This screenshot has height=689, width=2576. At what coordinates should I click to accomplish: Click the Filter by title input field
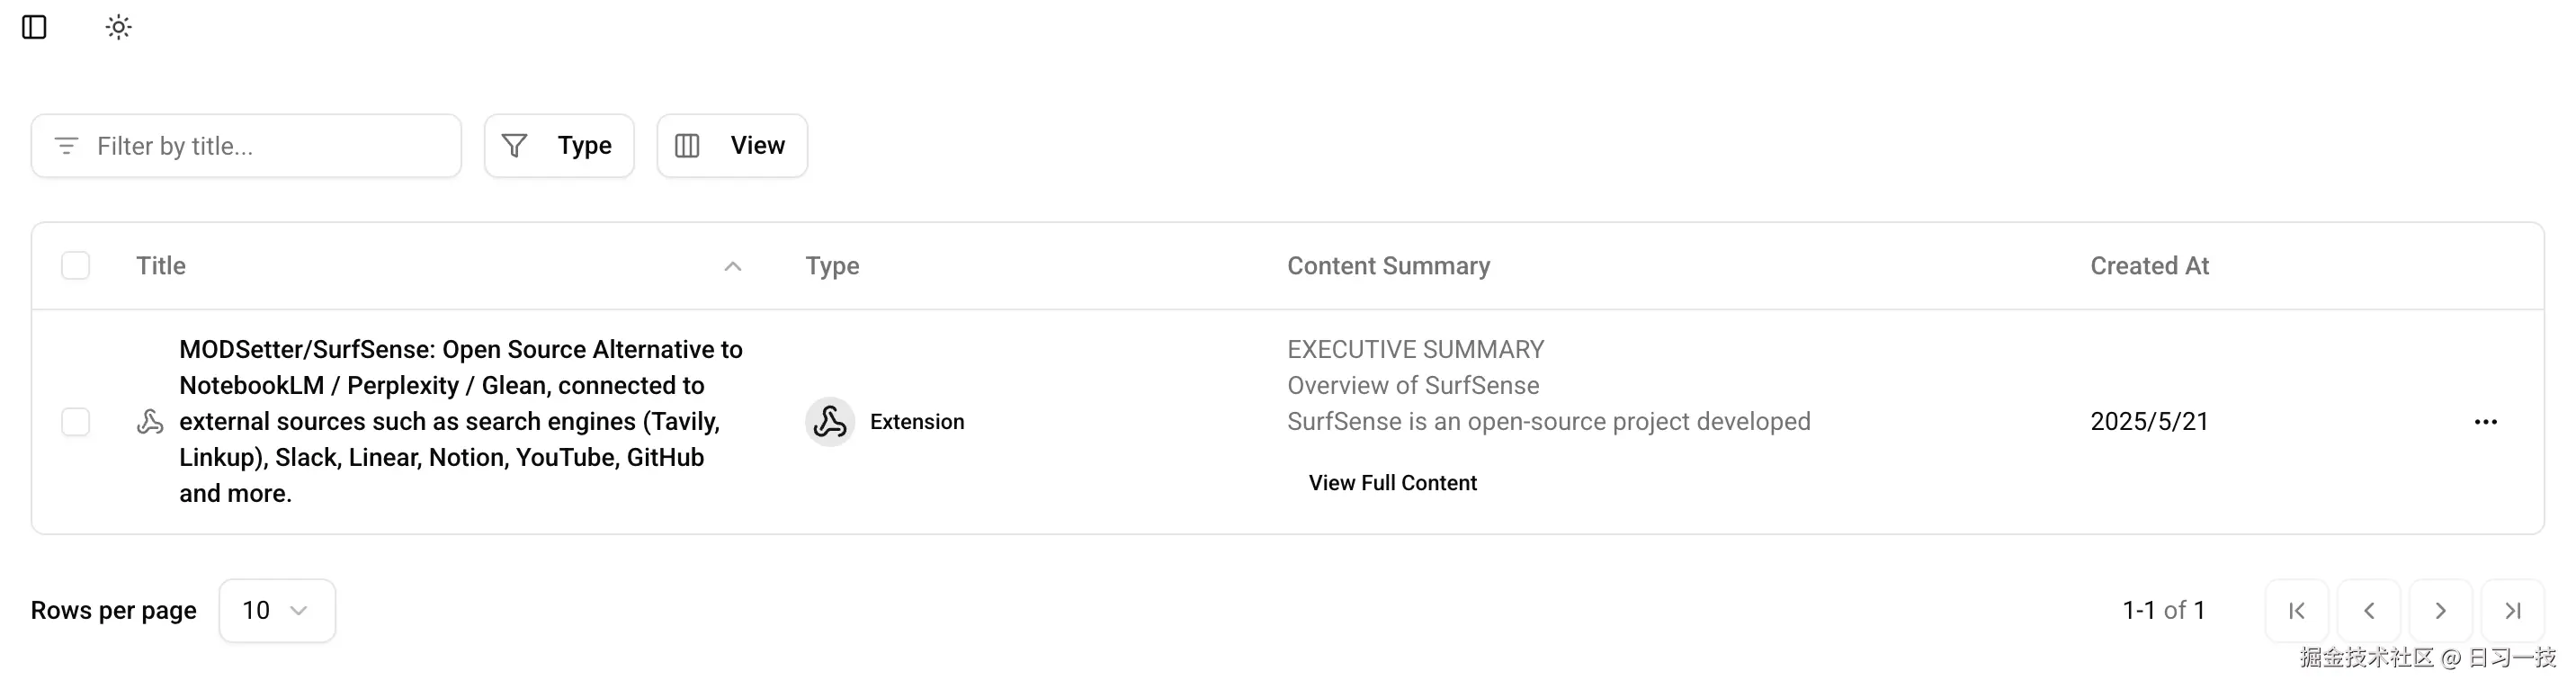245,145
